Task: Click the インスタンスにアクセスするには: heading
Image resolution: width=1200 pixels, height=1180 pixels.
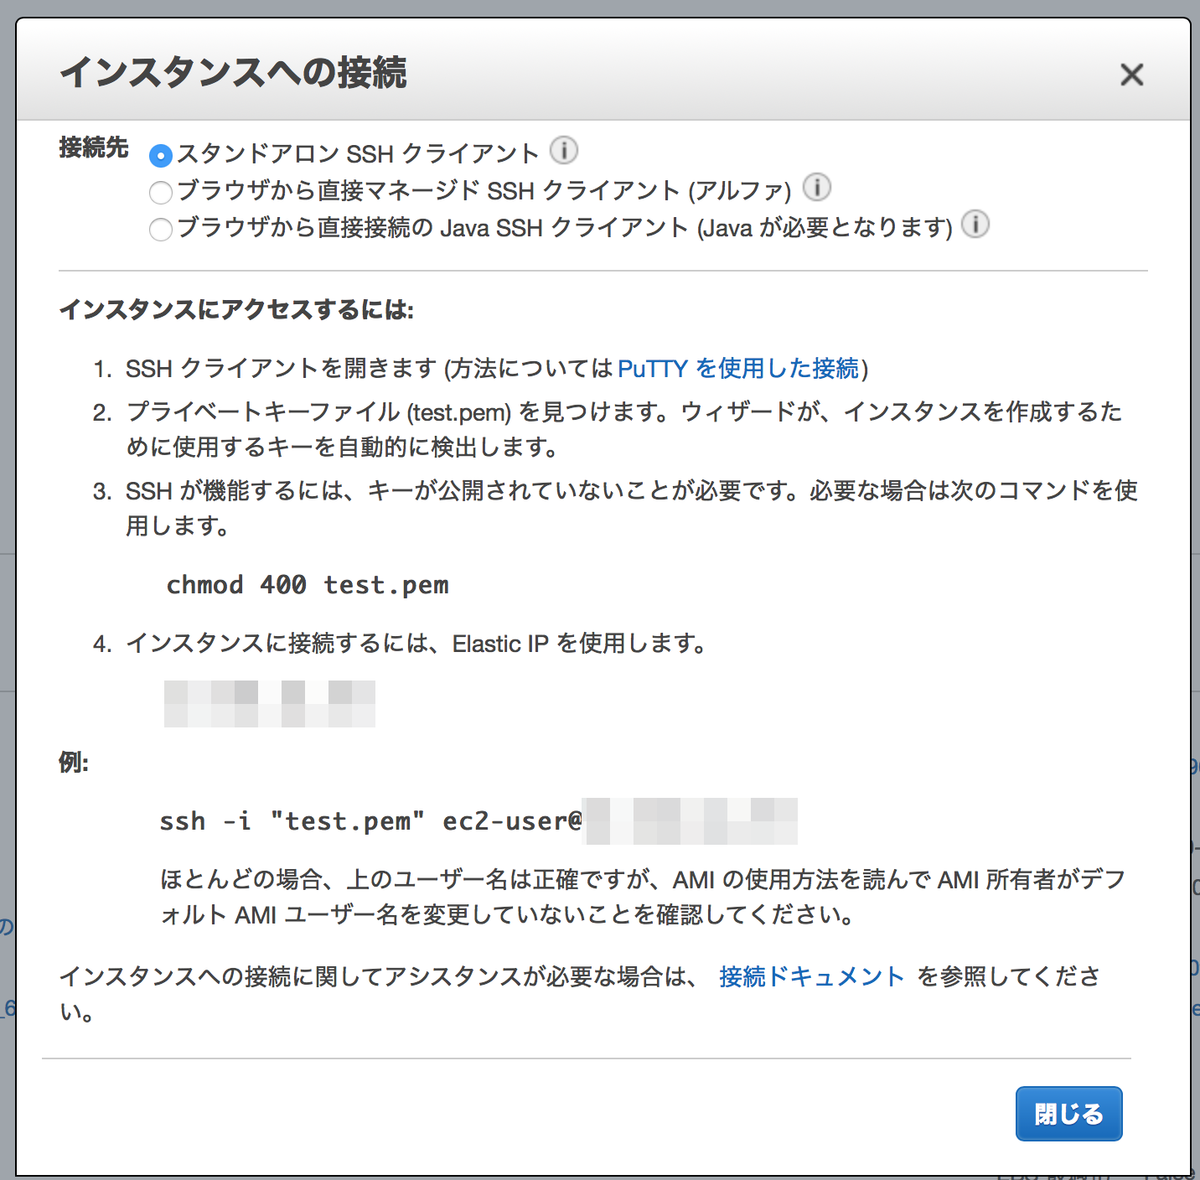Action: pos(236,310)
